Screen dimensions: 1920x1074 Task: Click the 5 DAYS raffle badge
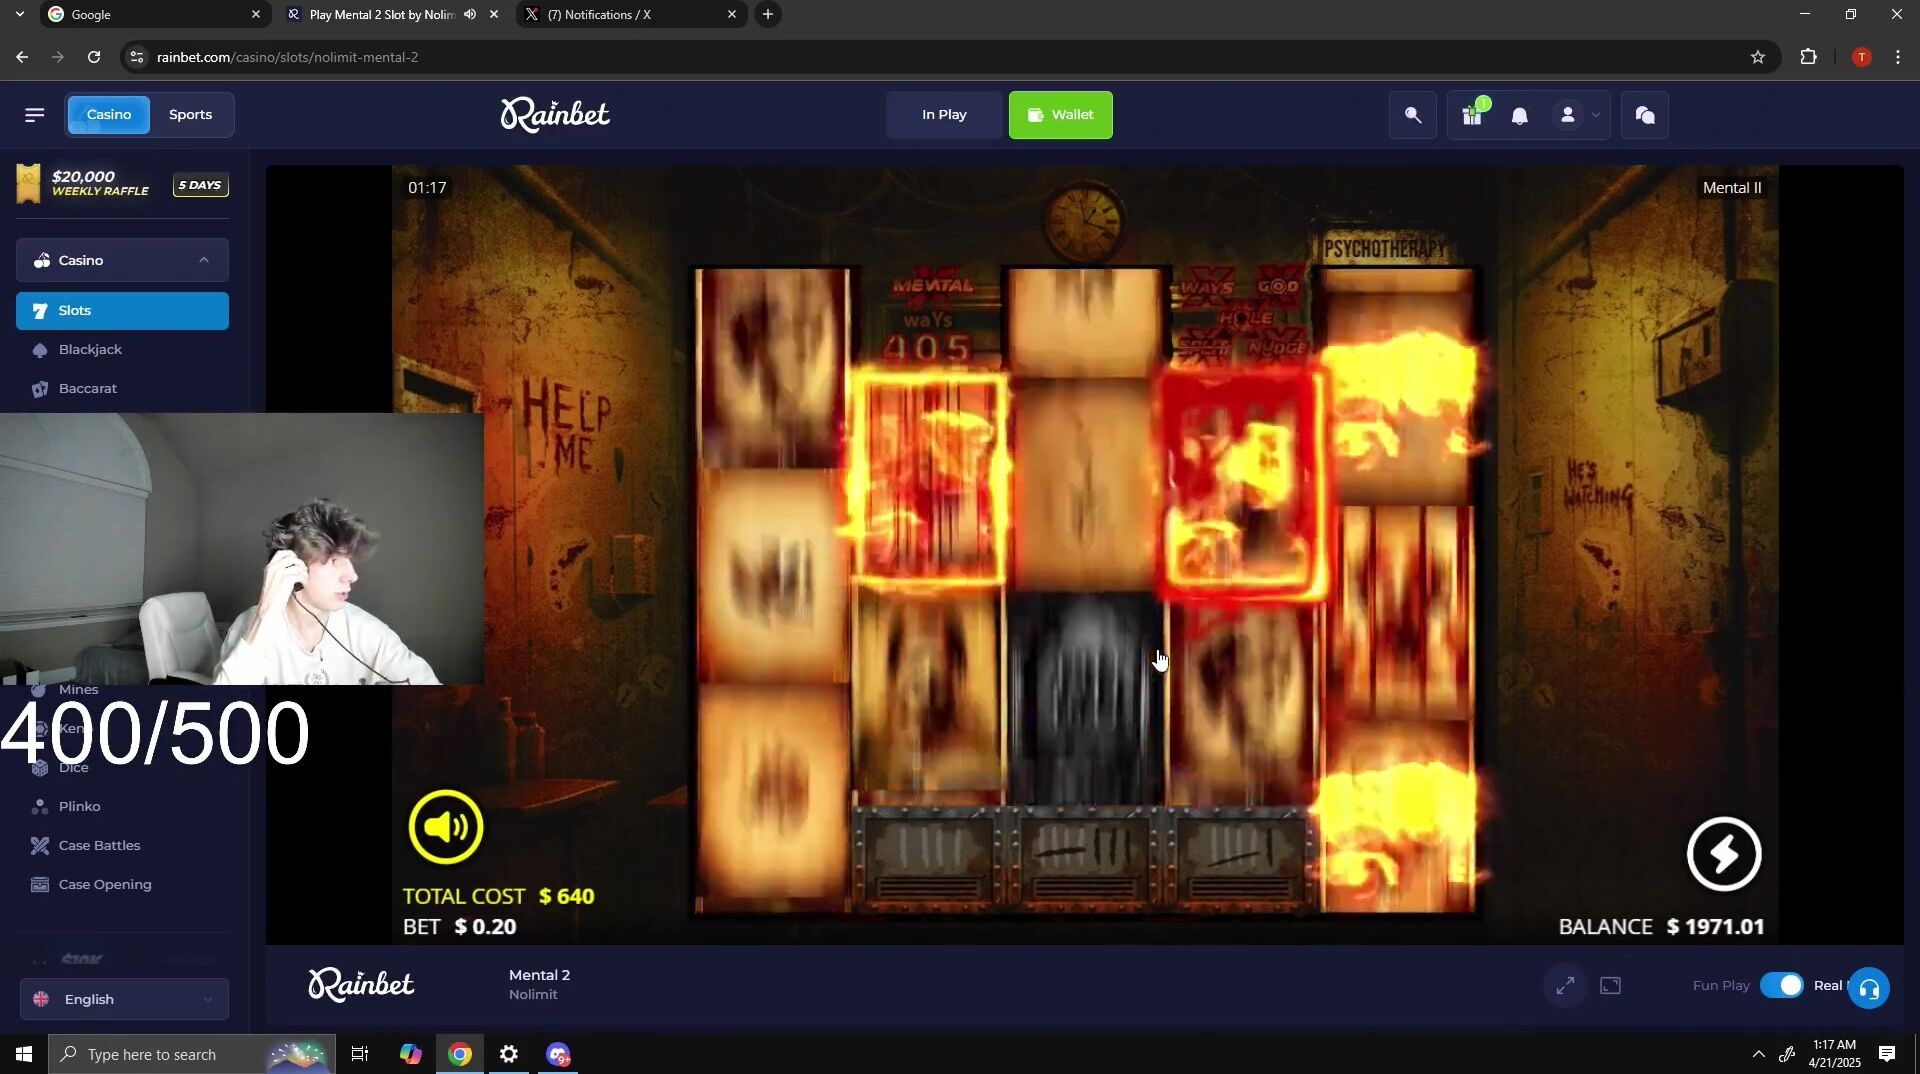pyautogui.click(x=200, y=185)
